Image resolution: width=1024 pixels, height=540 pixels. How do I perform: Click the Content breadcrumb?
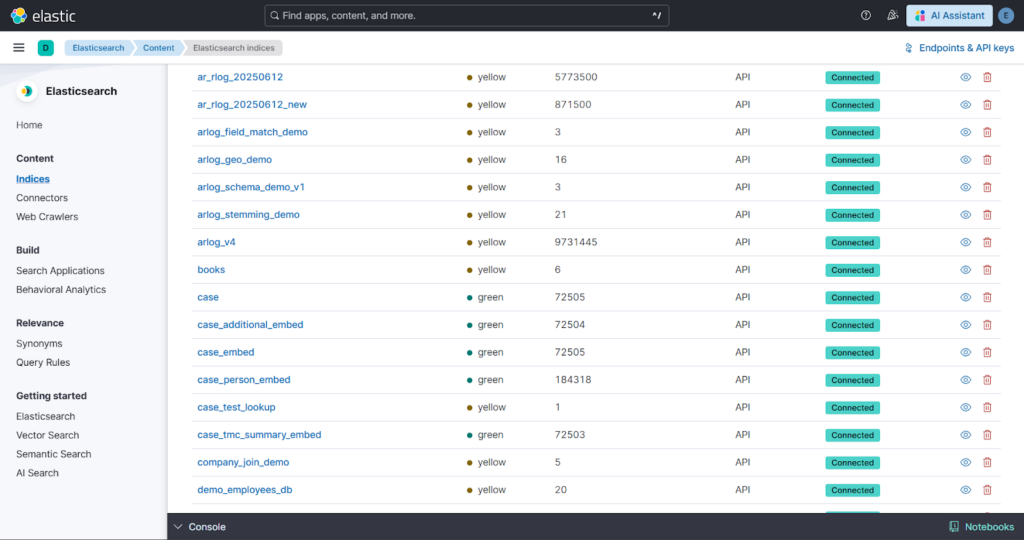pyautogui.click(x=158, y=48)
